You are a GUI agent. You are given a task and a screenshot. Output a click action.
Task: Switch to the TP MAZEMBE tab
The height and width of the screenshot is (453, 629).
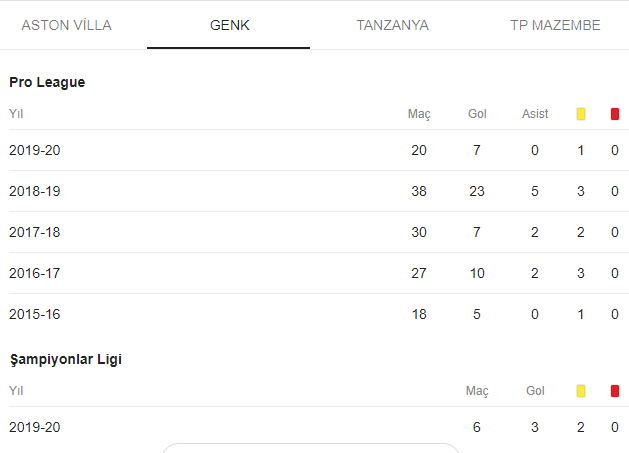[x=555, y=25]
